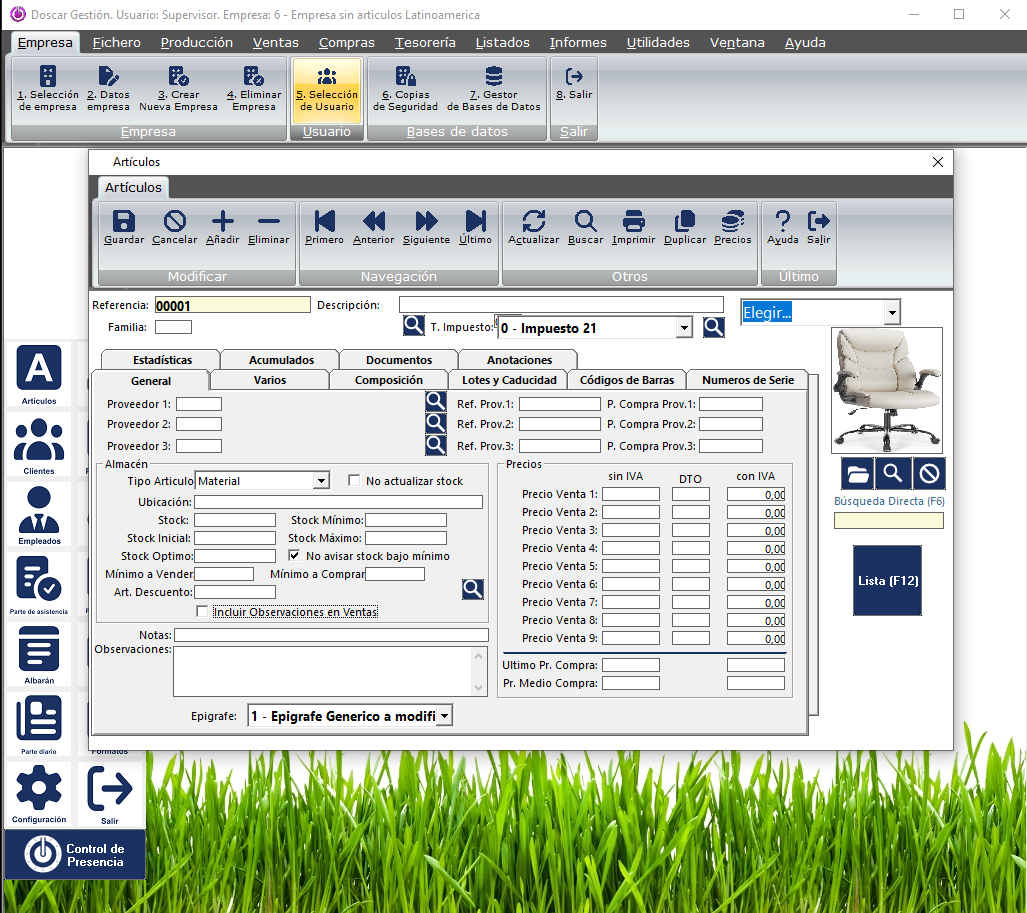
Task: Open Clientes from left sidebar
Action: 39,445
